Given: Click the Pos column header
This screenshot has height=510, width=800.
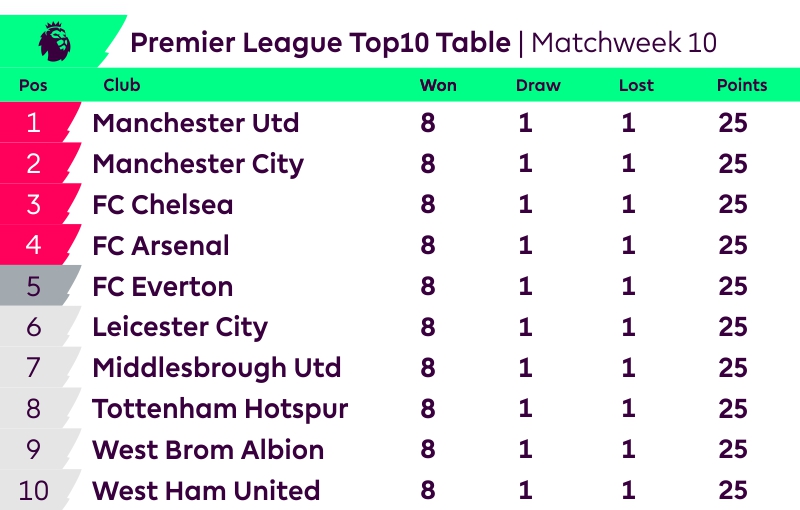Looking at the screenshot, I should [x=33, y=85].
